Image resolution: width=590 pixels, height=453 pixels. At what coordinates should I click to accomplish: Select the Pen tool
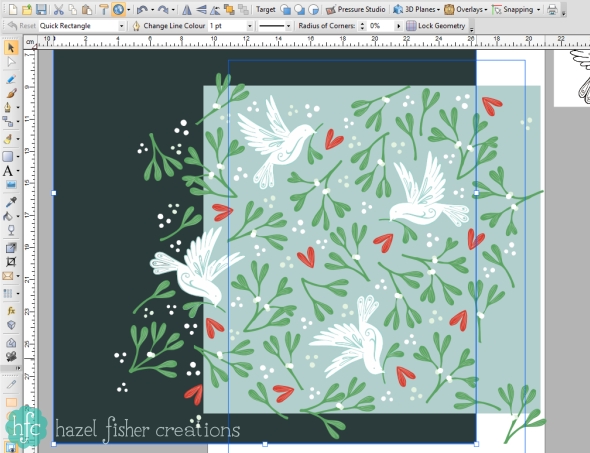[8, 107]
